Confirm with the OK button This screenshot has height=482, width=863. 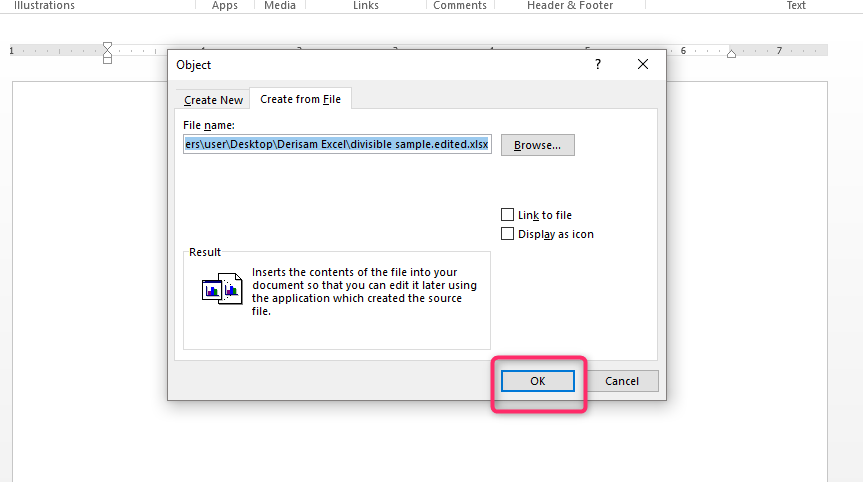coord(538,381)
